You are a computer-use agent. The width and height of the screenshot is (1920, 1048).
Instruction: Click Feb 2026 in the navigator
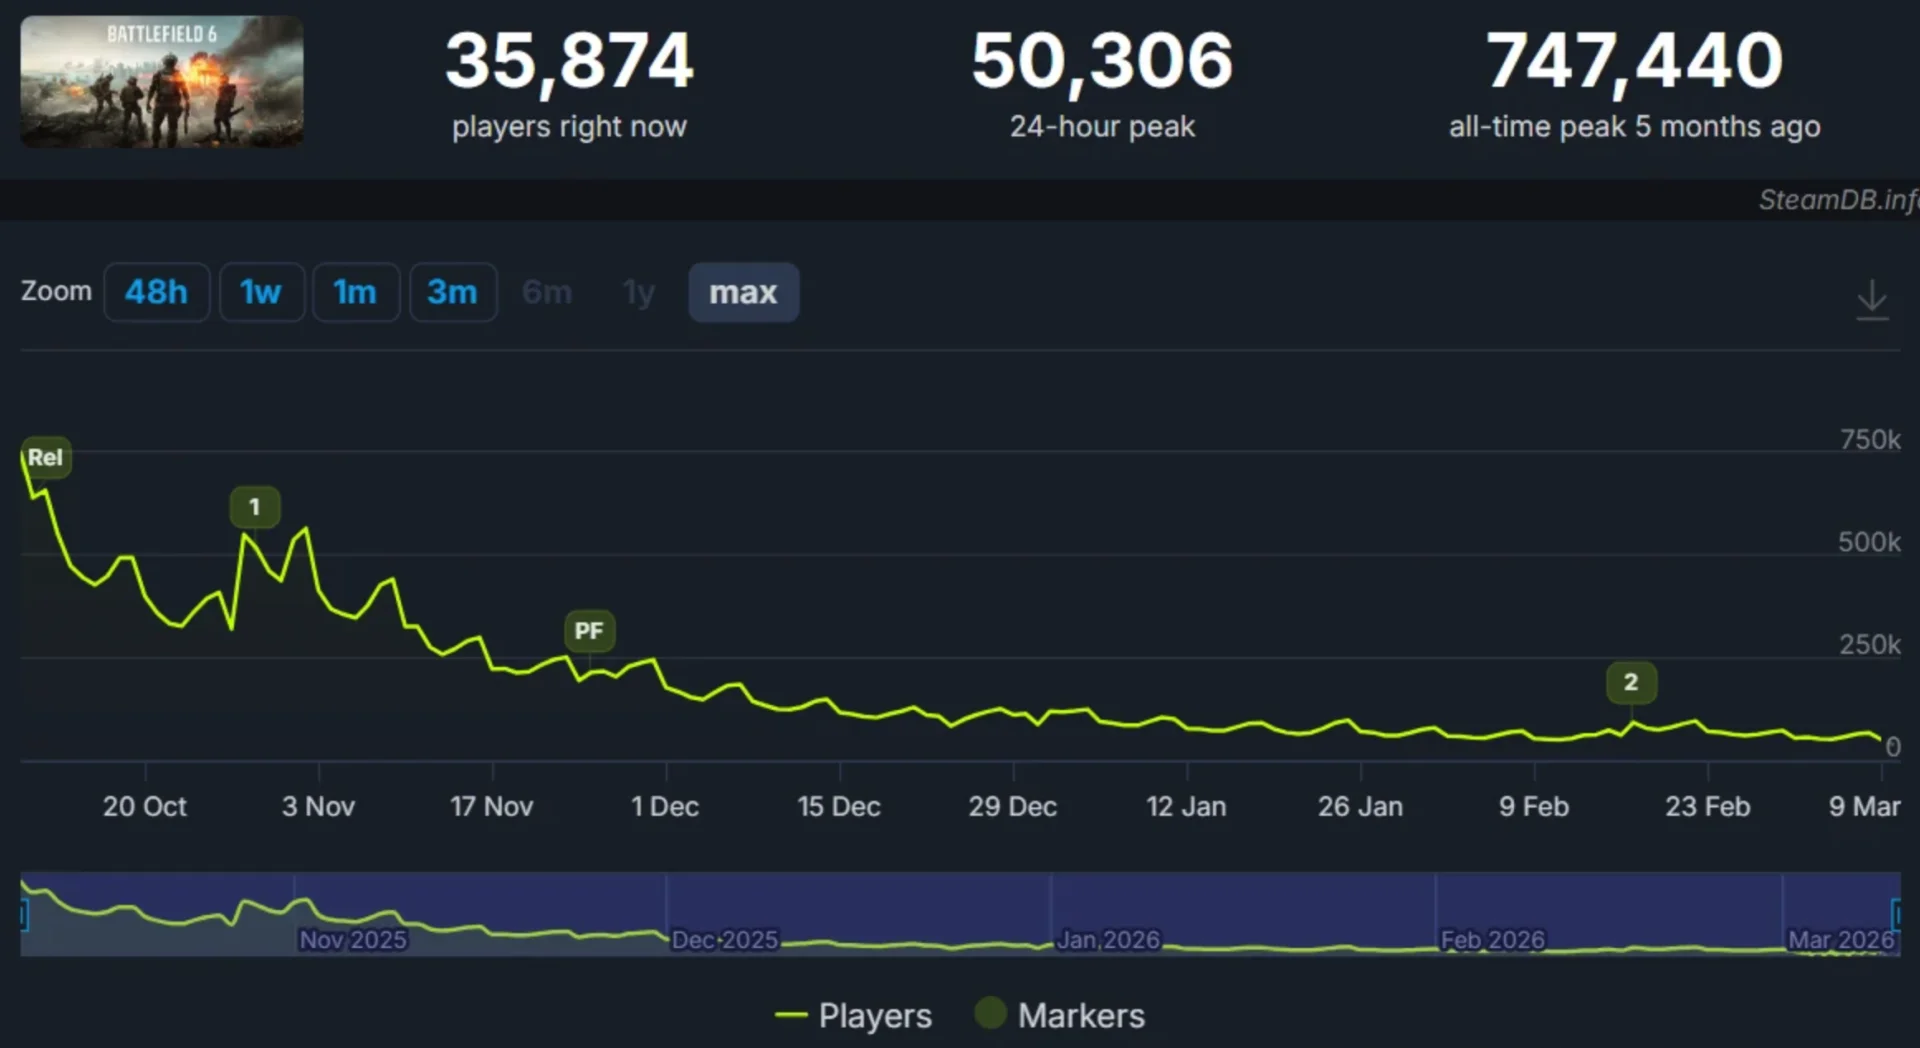pos(1492,940)
